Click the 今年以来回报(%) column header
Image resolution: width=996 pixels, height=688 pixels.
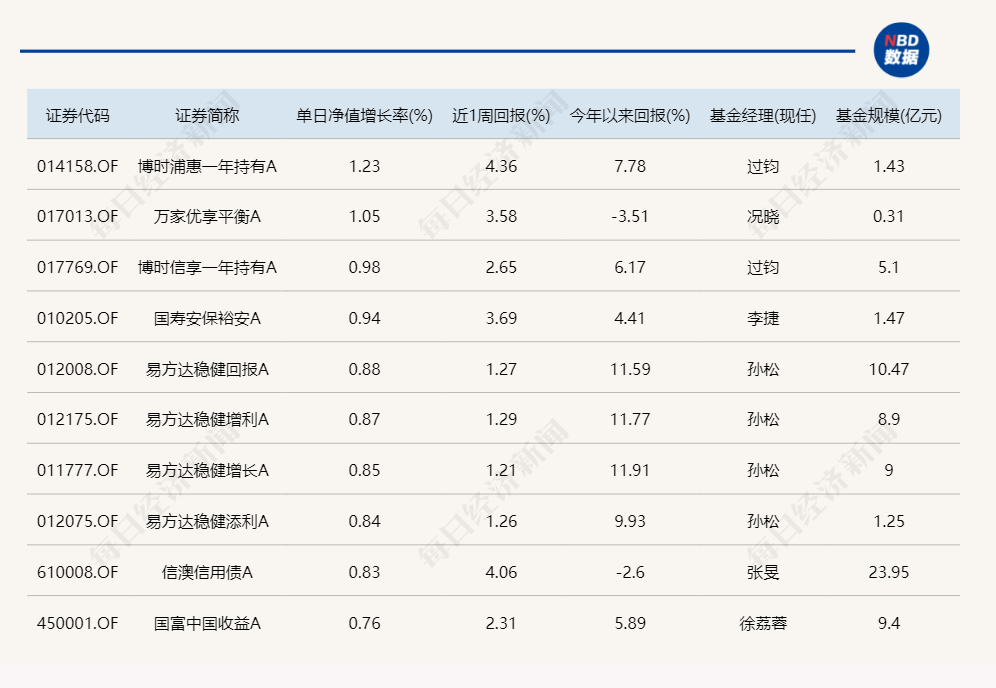pos(630,116)
